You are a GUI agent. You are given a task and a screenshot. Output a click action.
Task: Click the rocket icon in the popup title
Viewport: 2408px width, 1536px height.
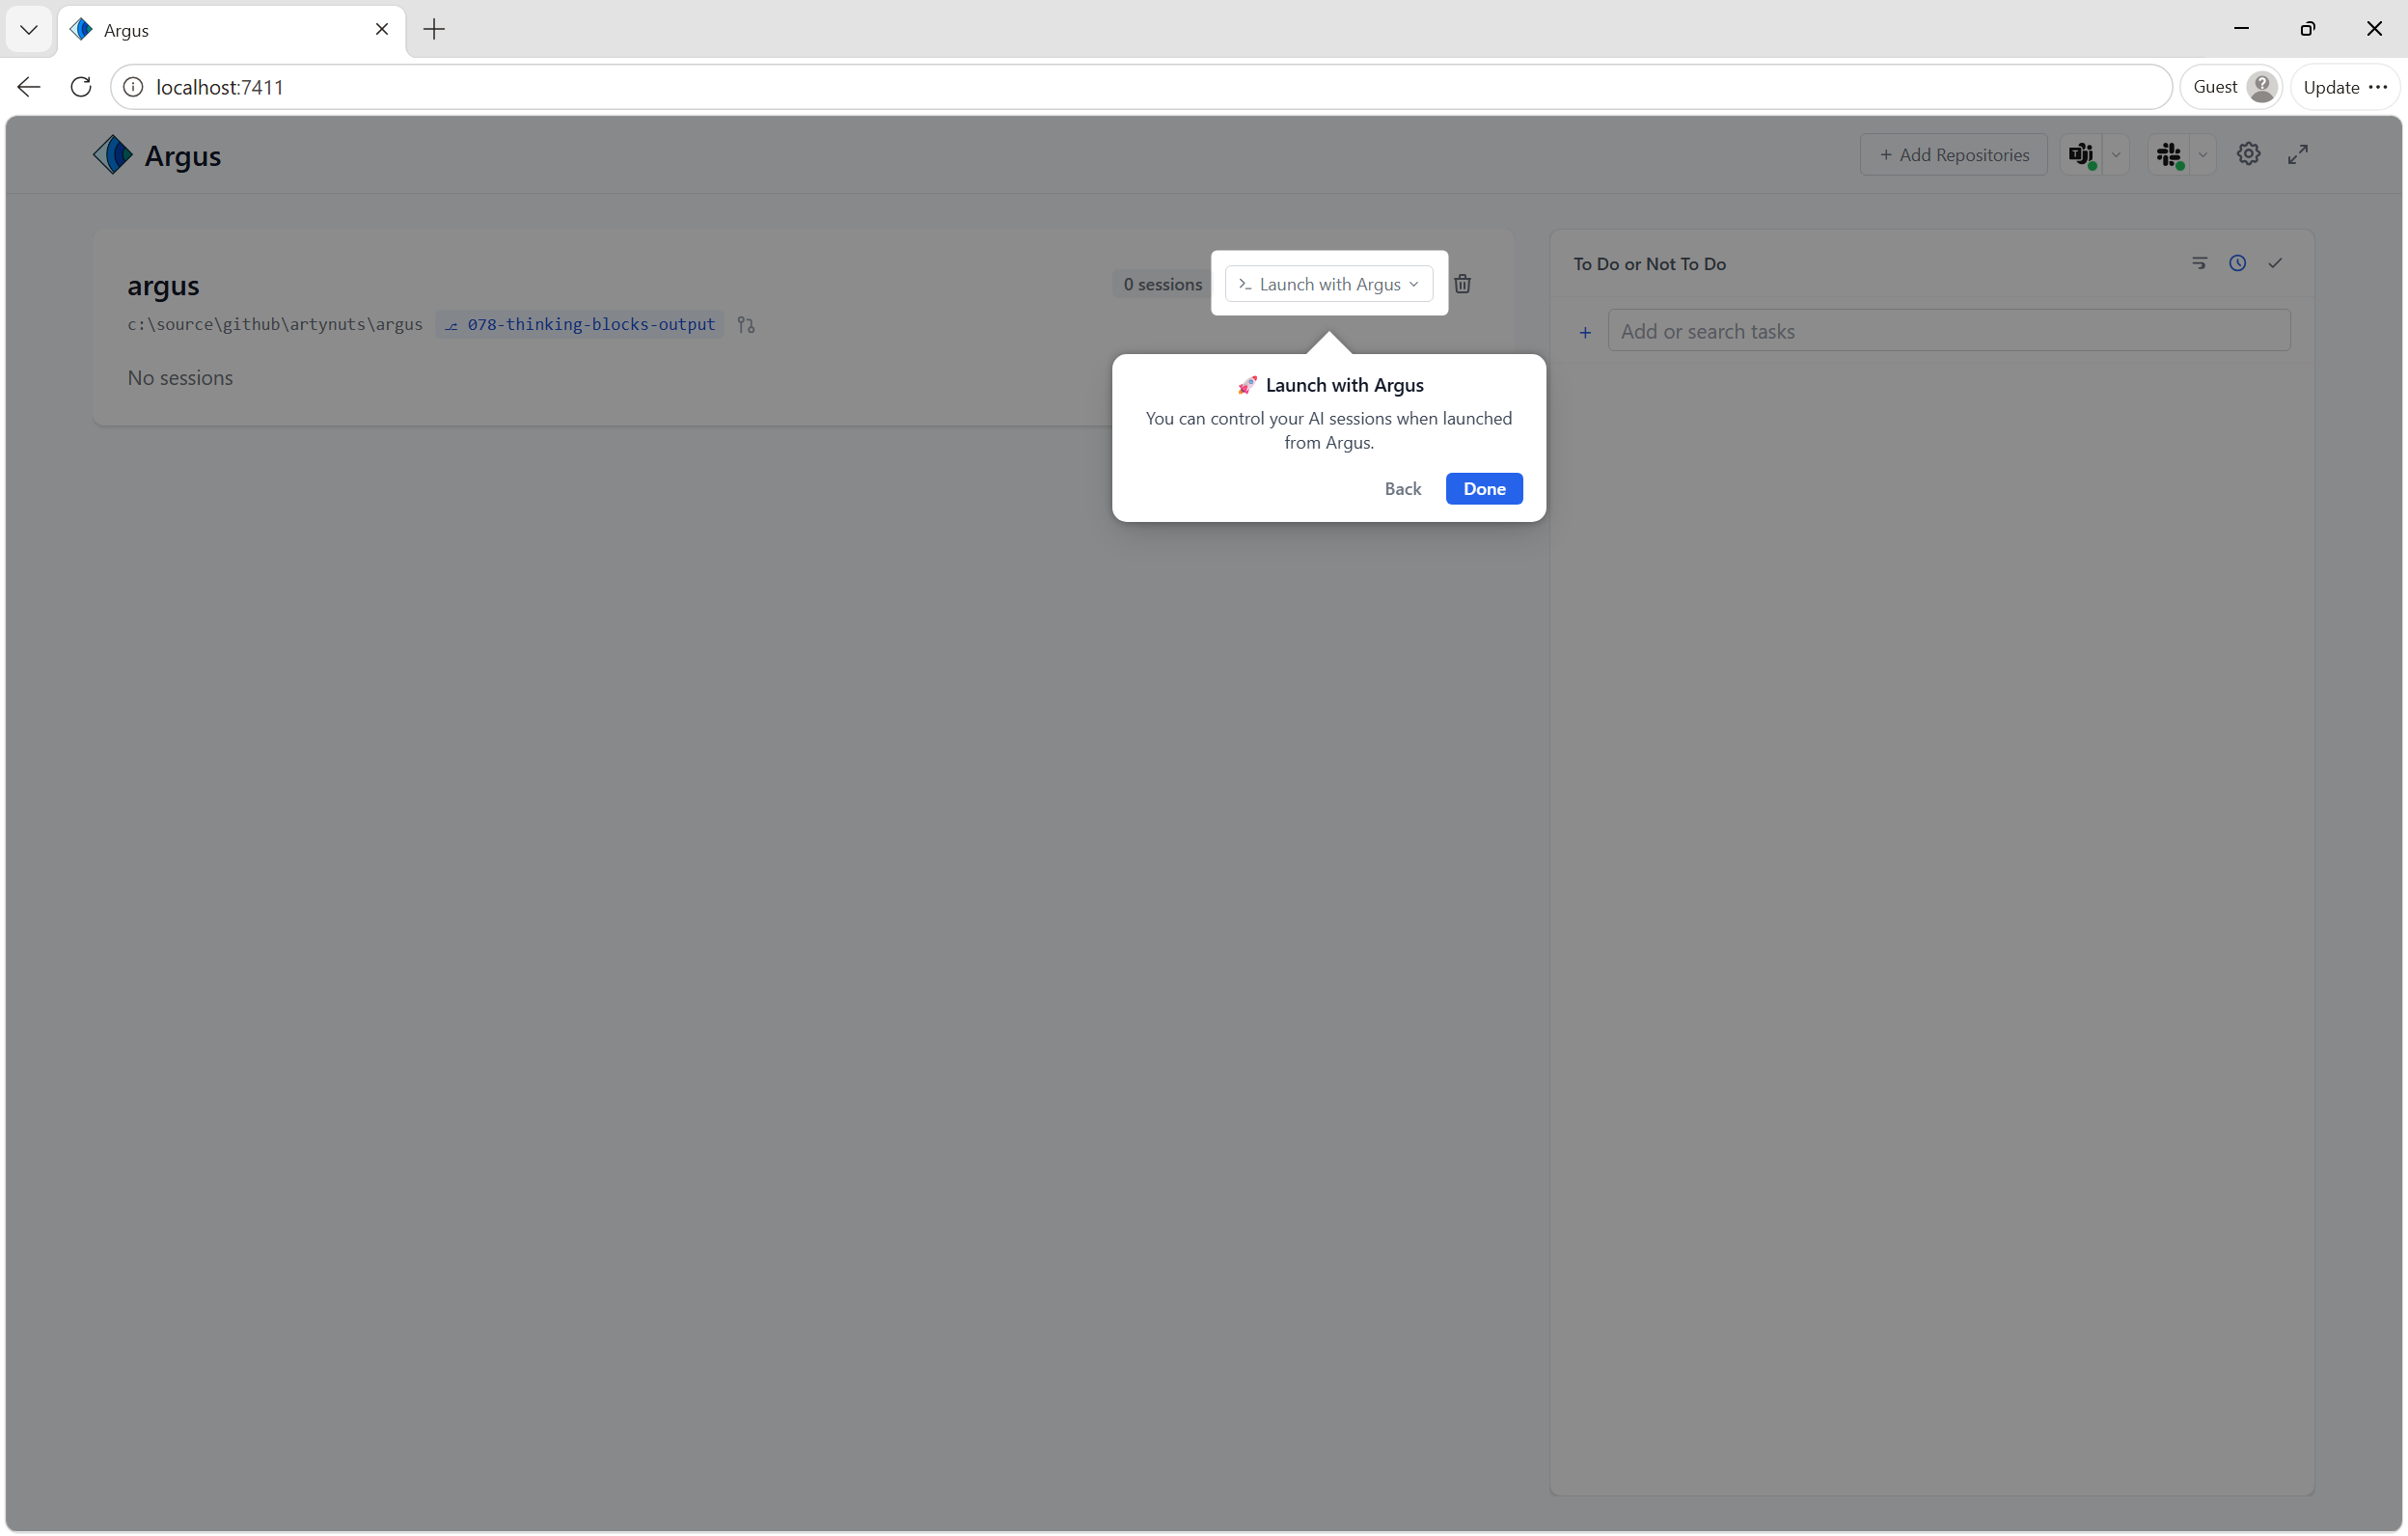[1247, 385]
